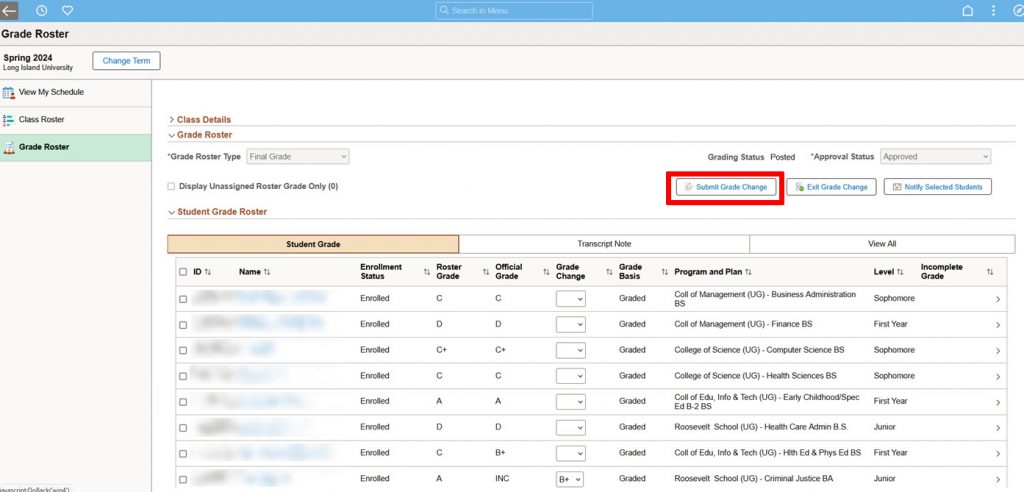Open the three-dot actions menu

tap(993, 10)
